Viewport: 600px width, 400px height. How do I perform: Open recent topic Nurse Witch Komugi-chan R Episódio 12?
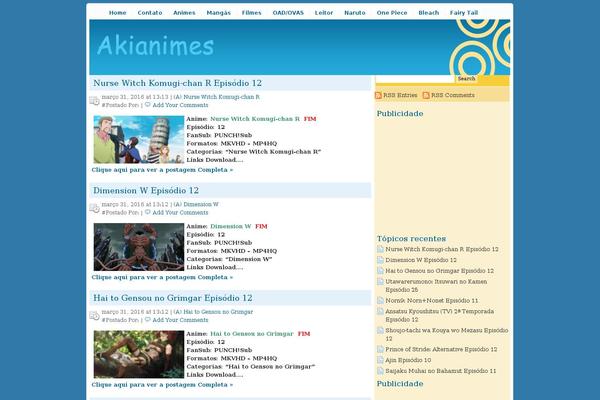(x=442, y=249)
